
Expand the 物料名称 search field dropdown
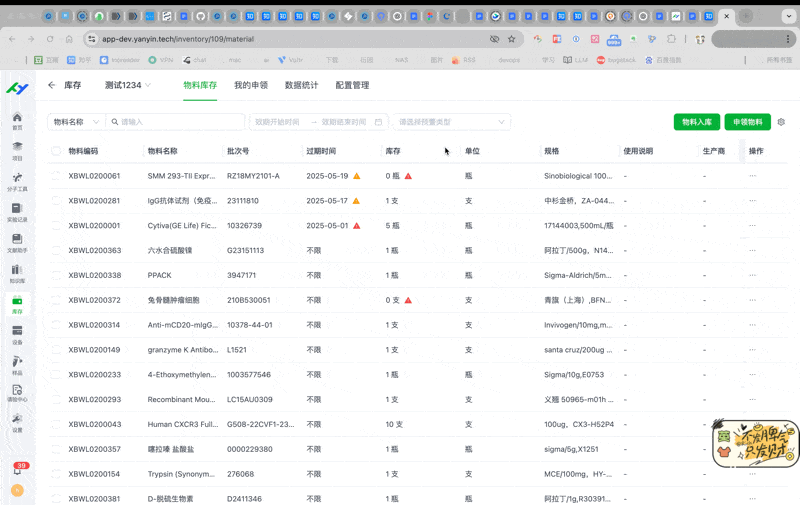76,122
